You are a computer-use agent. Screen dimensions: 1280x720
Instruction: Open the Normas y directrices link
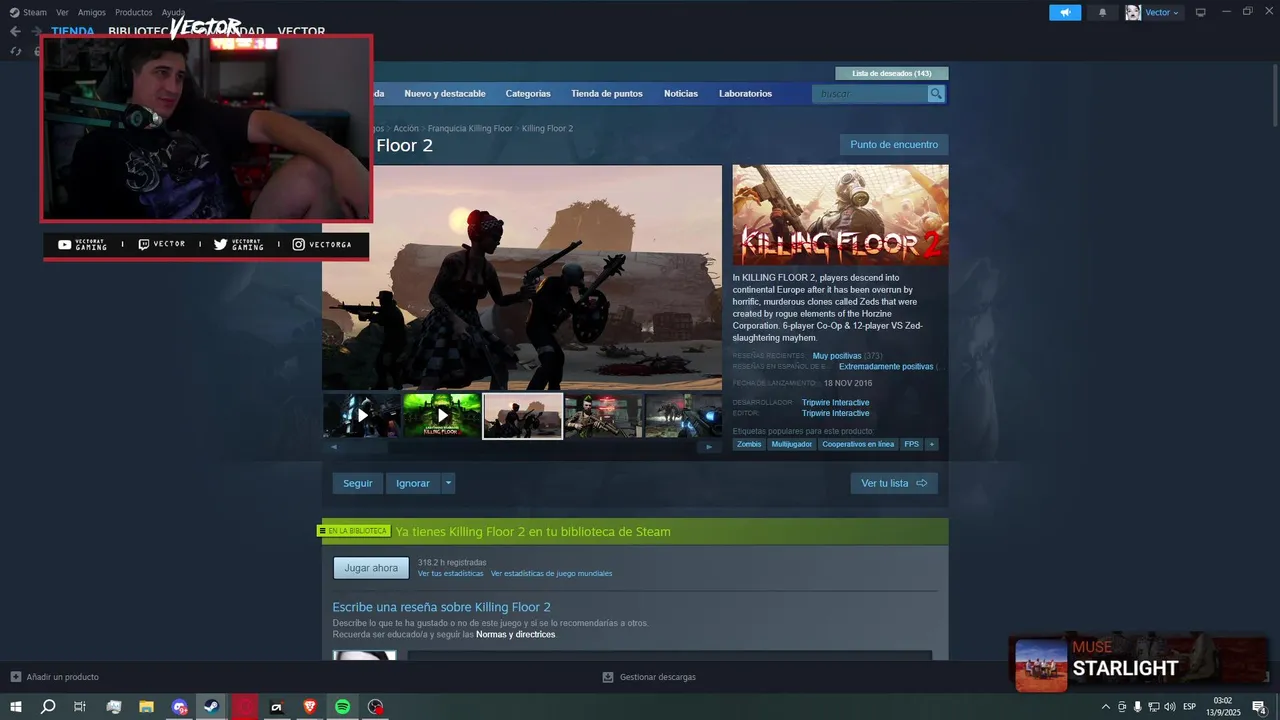(515, 635)
